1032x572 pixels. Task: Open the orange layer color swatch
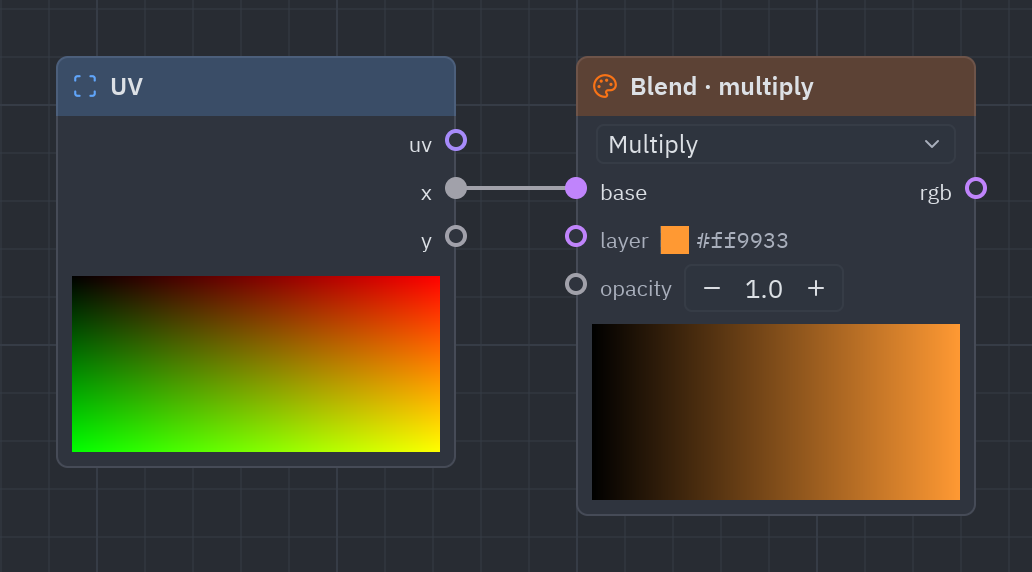pos(675,240)
